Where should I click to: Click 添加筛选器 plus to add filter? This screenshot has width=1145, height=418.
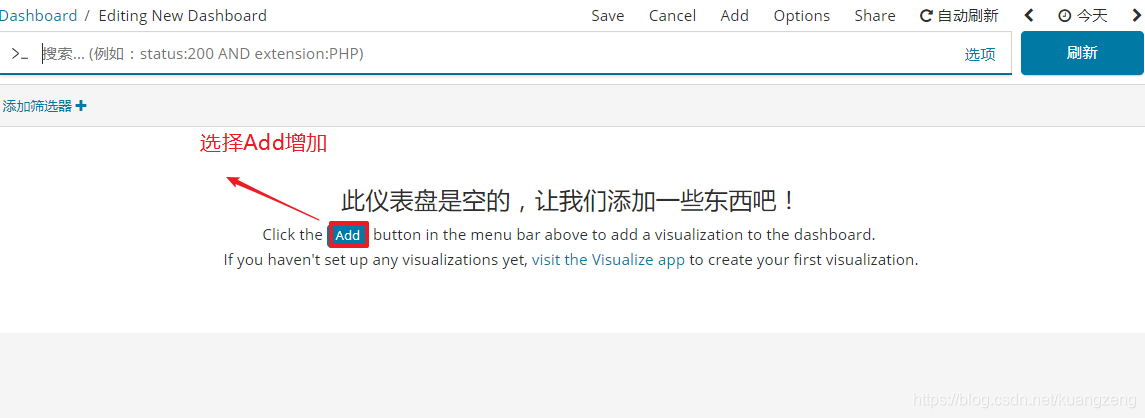click(45, 106)
